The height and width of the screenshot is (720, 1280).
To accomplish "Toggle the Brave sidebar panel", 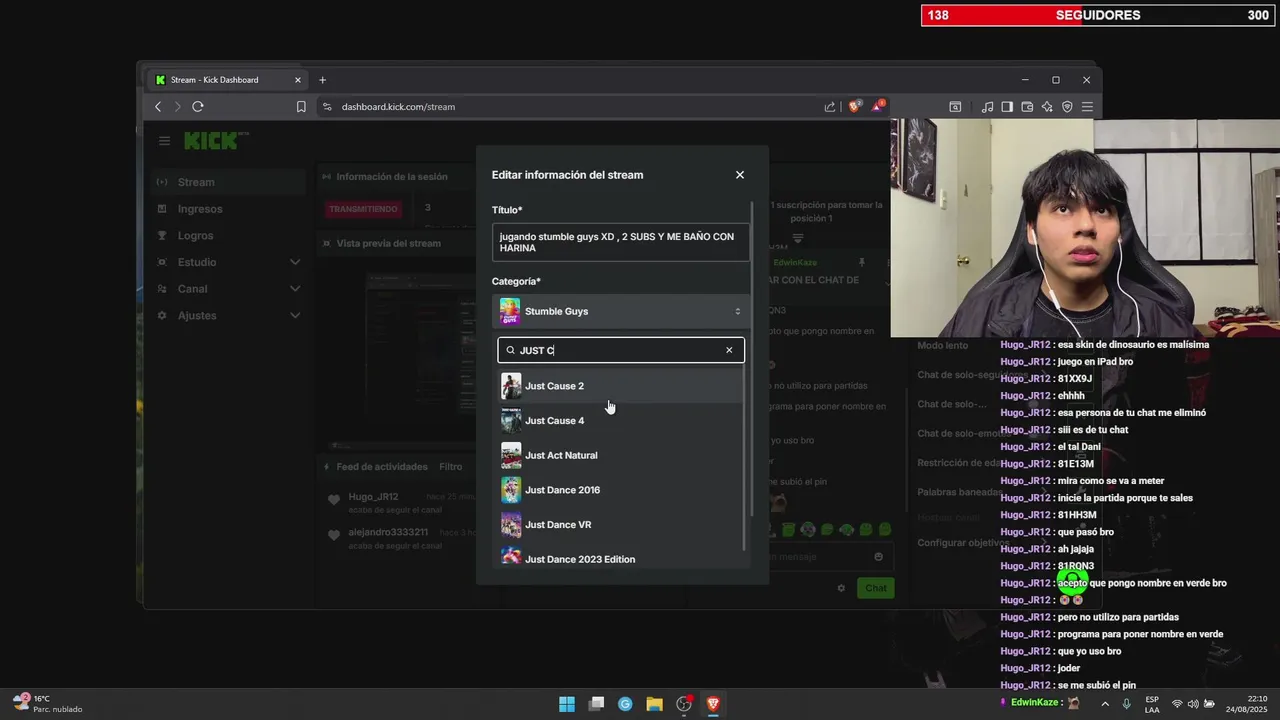I will tap(1007, 107).
